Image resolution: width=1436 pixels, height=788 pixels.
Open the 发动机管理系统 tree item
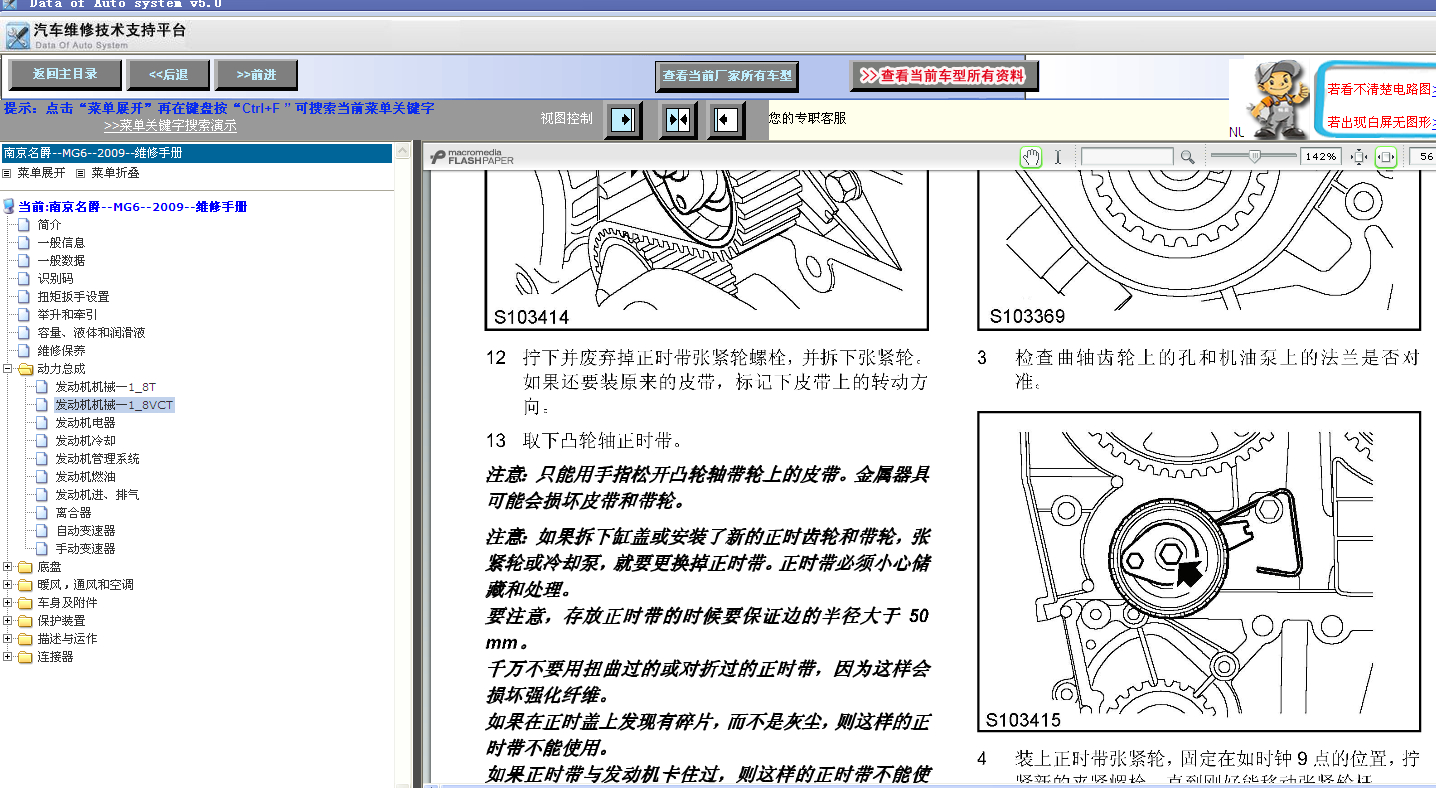click(x=97, y=459)
